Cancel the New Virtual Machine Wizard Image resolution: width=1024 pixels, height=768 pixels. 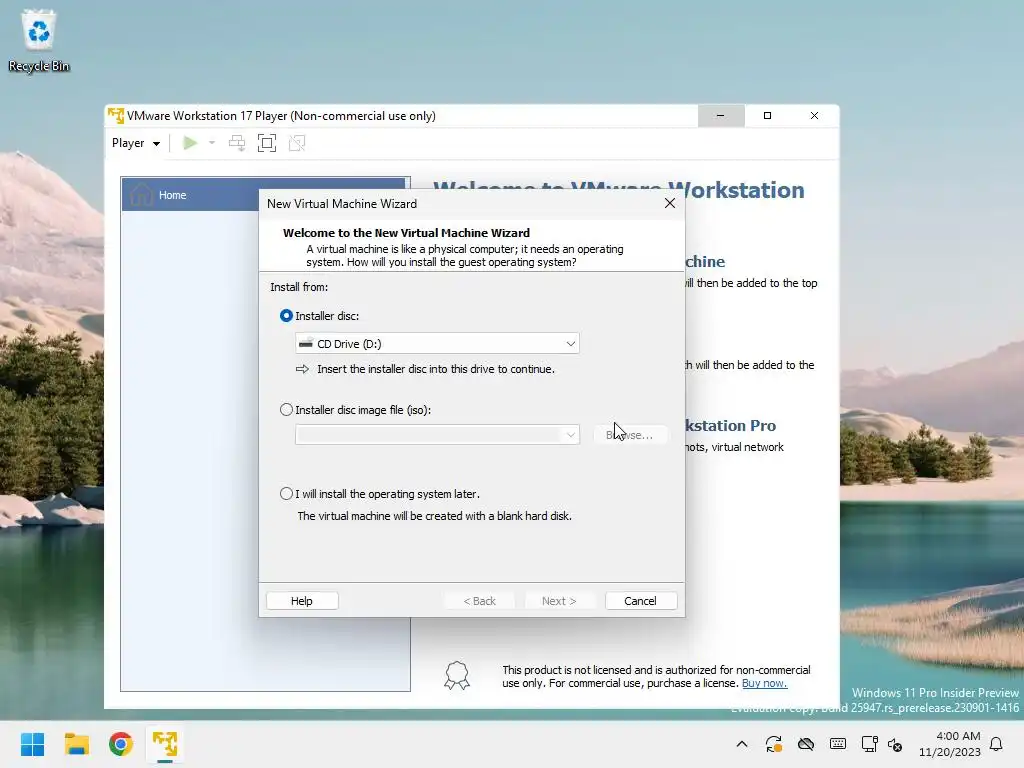tap(640, 601)
